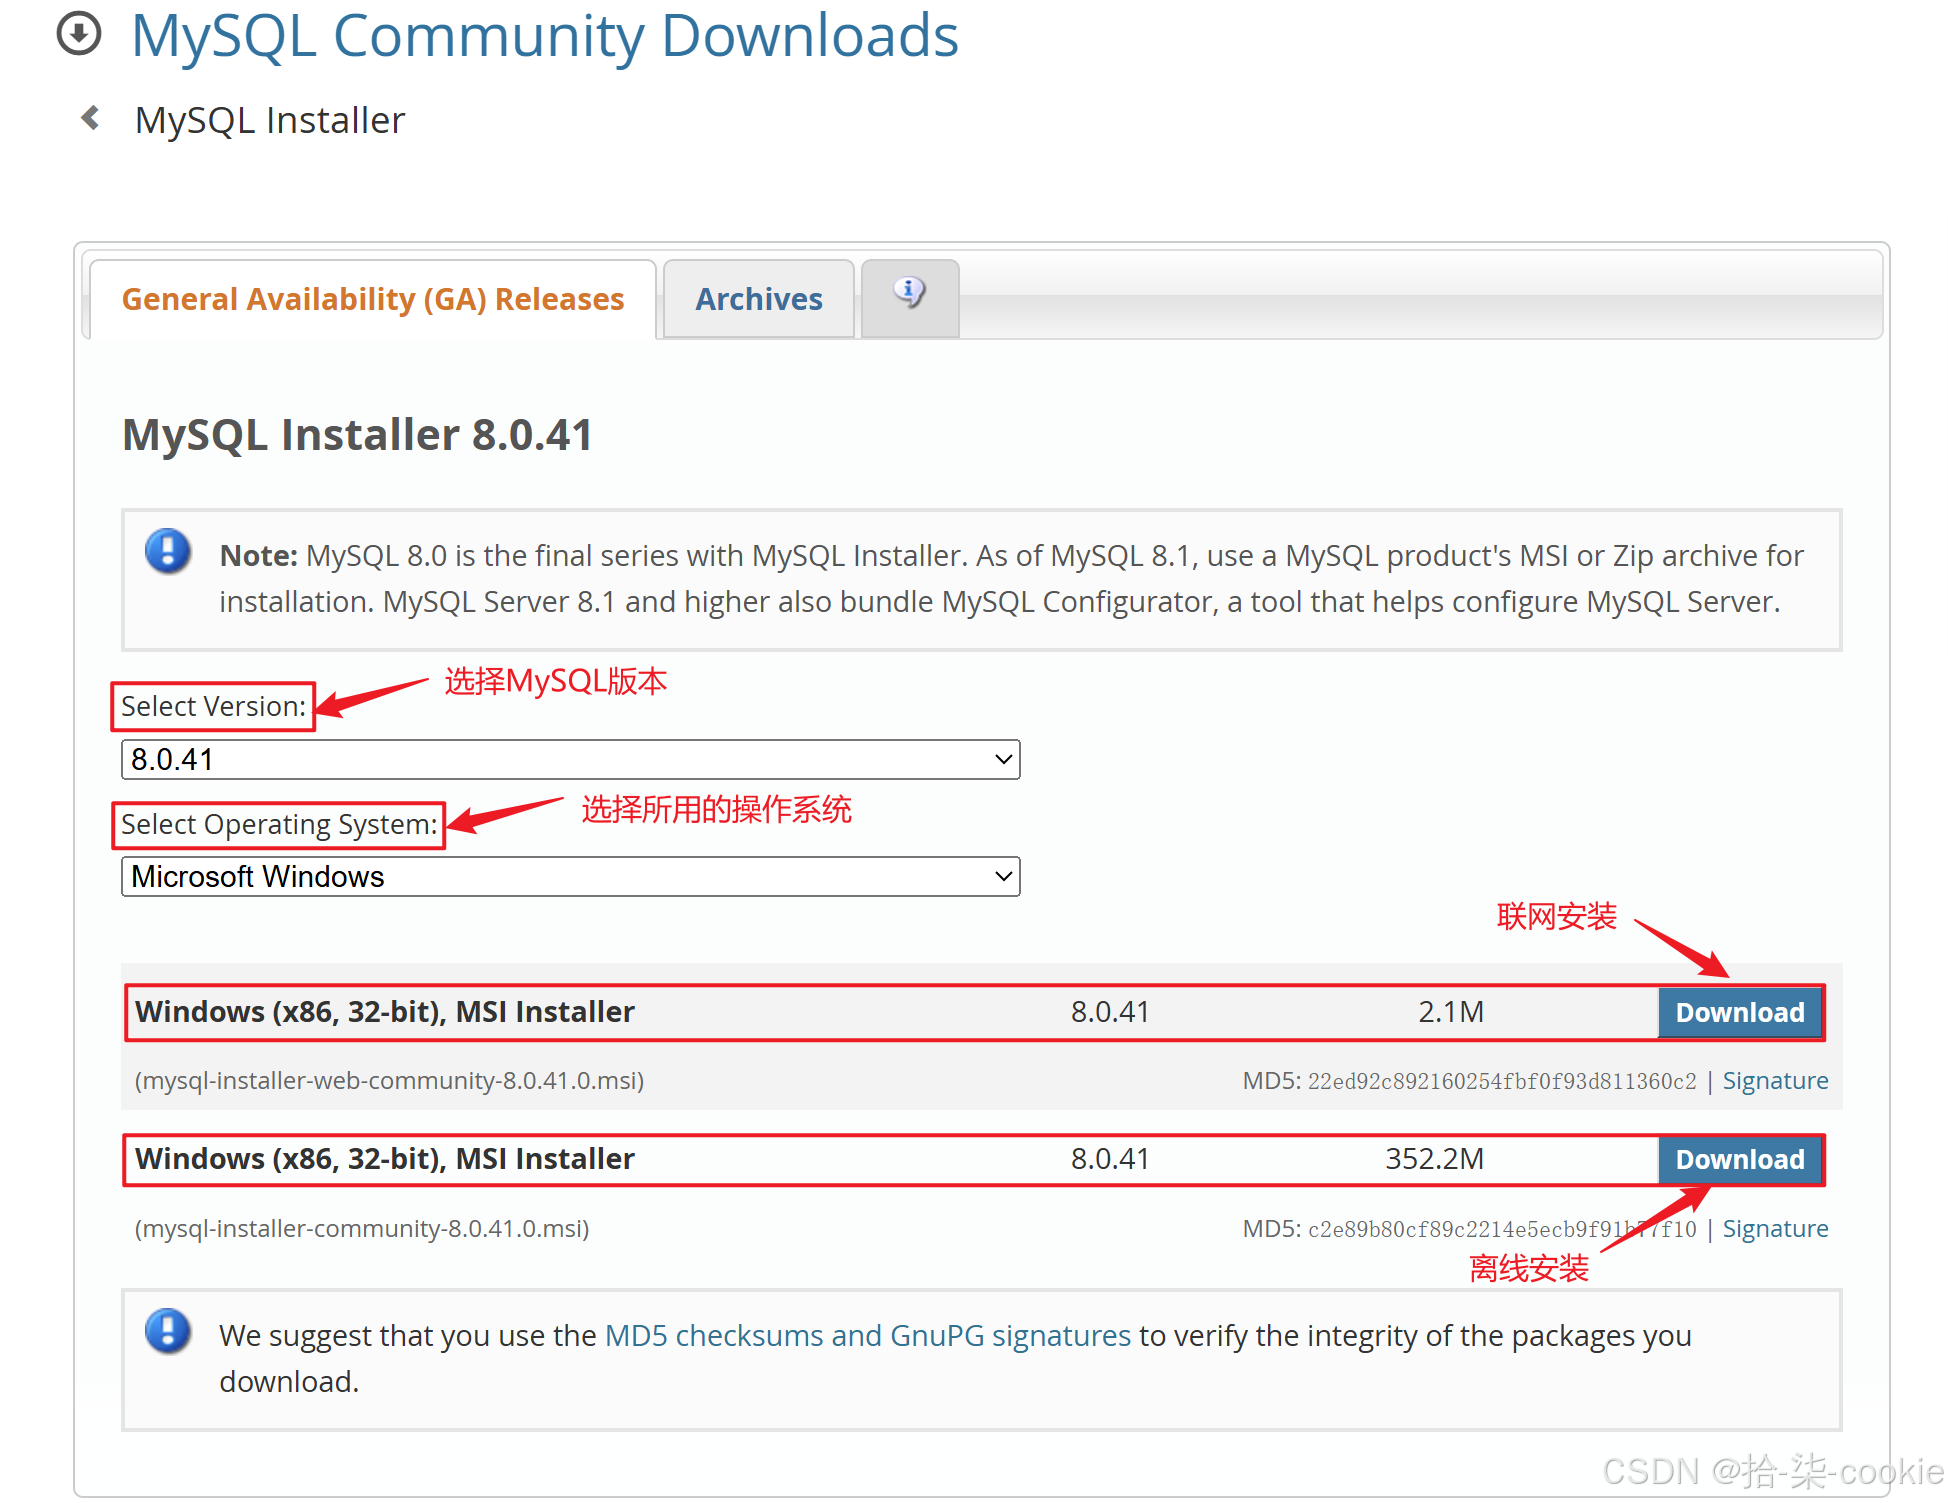Download the 2.1M web installer
This screenshot has height=1503, width=1948.
1739,1012
